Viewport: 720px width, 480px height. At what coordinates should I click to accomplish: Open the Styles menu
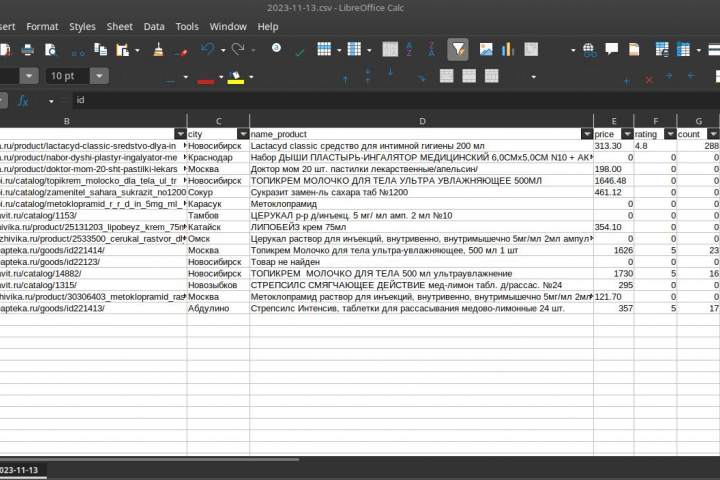click(x=82, y=27)
